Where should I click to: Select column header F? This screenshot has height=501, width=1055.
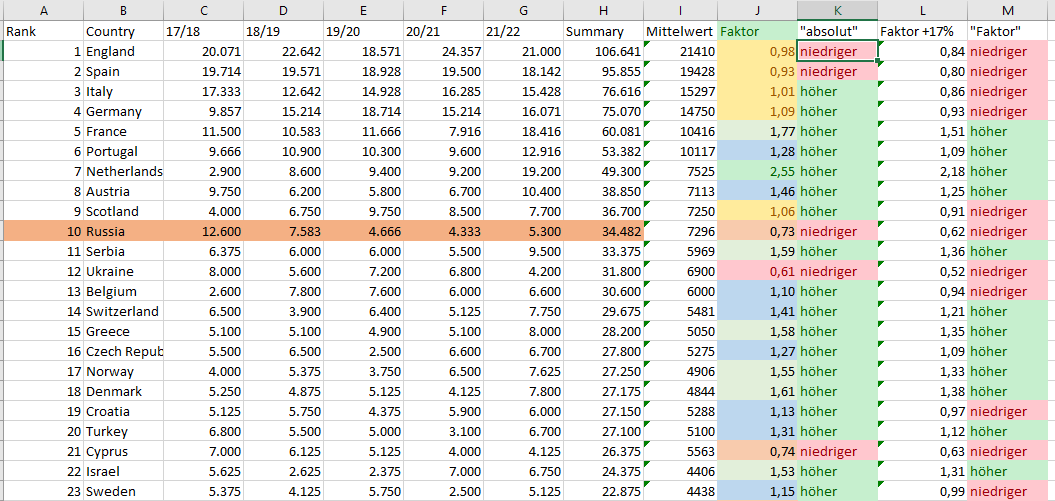click(x=444, y=10)
